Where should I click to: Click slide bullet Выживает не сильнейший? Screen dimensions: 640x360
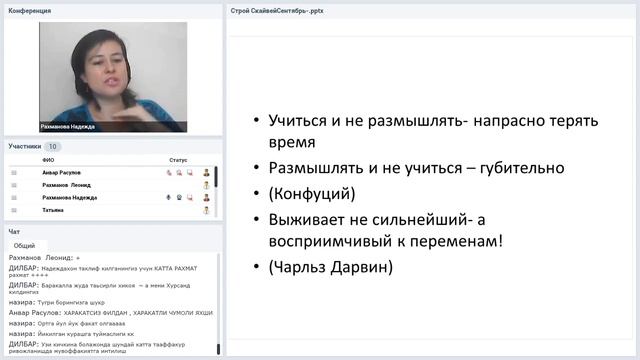(386, 230)
